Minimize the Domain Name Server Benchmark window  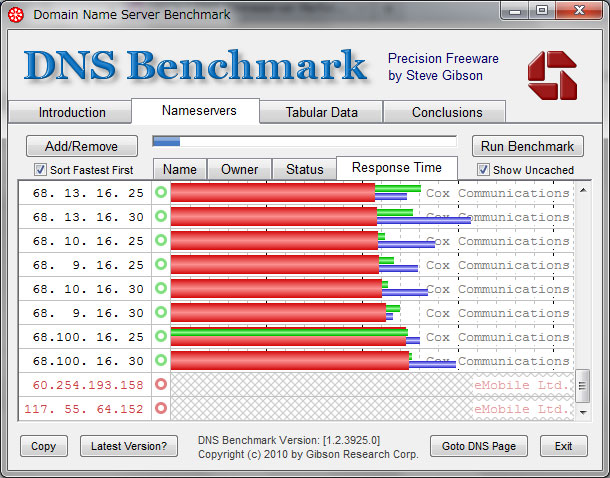(x=515, y=11)
